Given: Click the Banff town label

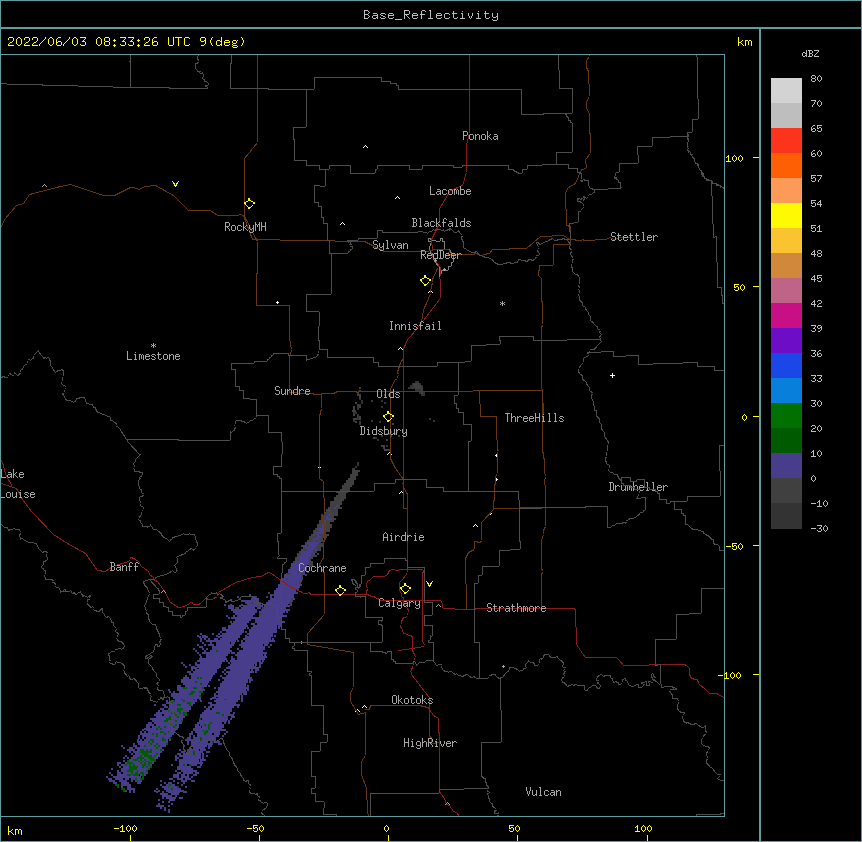Looking at the screenshot, I should point(124,567).
